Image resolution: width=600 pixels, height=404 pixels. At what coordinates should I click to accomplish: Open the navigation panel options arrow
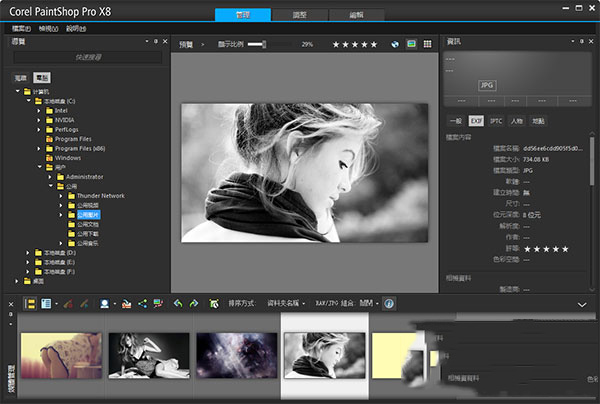tap(147, 41)
